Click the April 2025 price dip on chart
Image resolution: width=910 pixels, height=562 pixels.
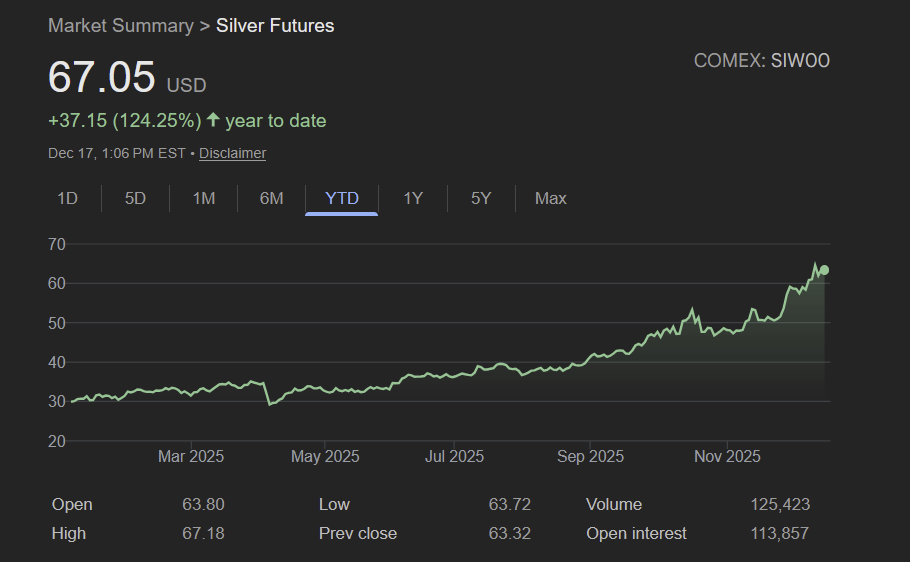(x=270, y=404)
